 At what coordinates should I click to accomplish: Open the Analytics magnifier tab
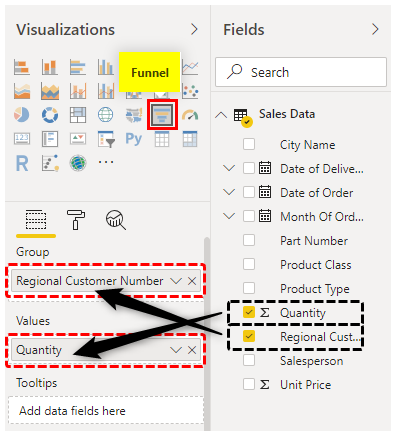116,220
